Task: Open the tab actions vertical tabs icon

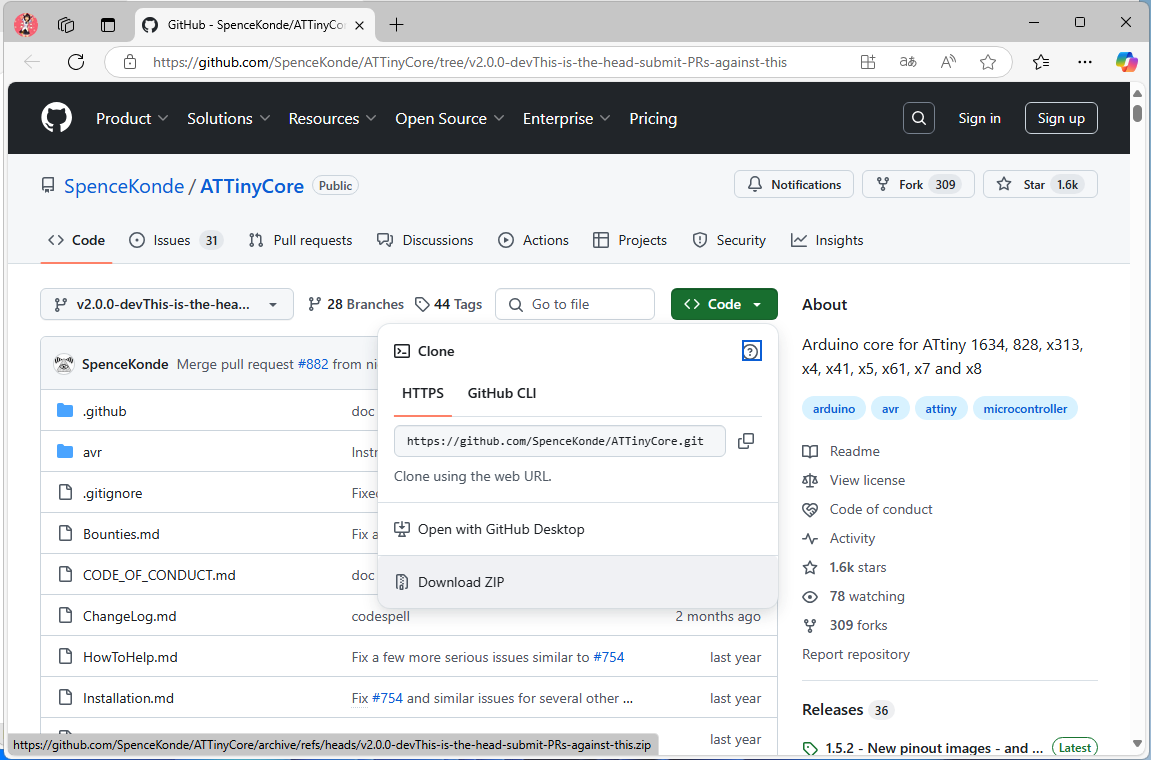Action: pyautogui.click(x=108, y=25)
